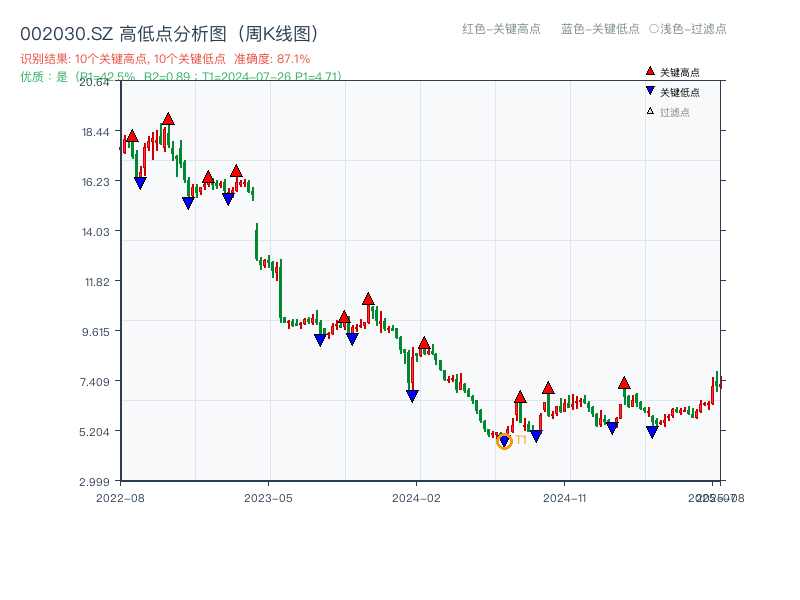Image resolution: width=800 pixels, height=600 pixels.
Task: Click the blue 关键低点 legend triangle icon
Action: (650, 91)
